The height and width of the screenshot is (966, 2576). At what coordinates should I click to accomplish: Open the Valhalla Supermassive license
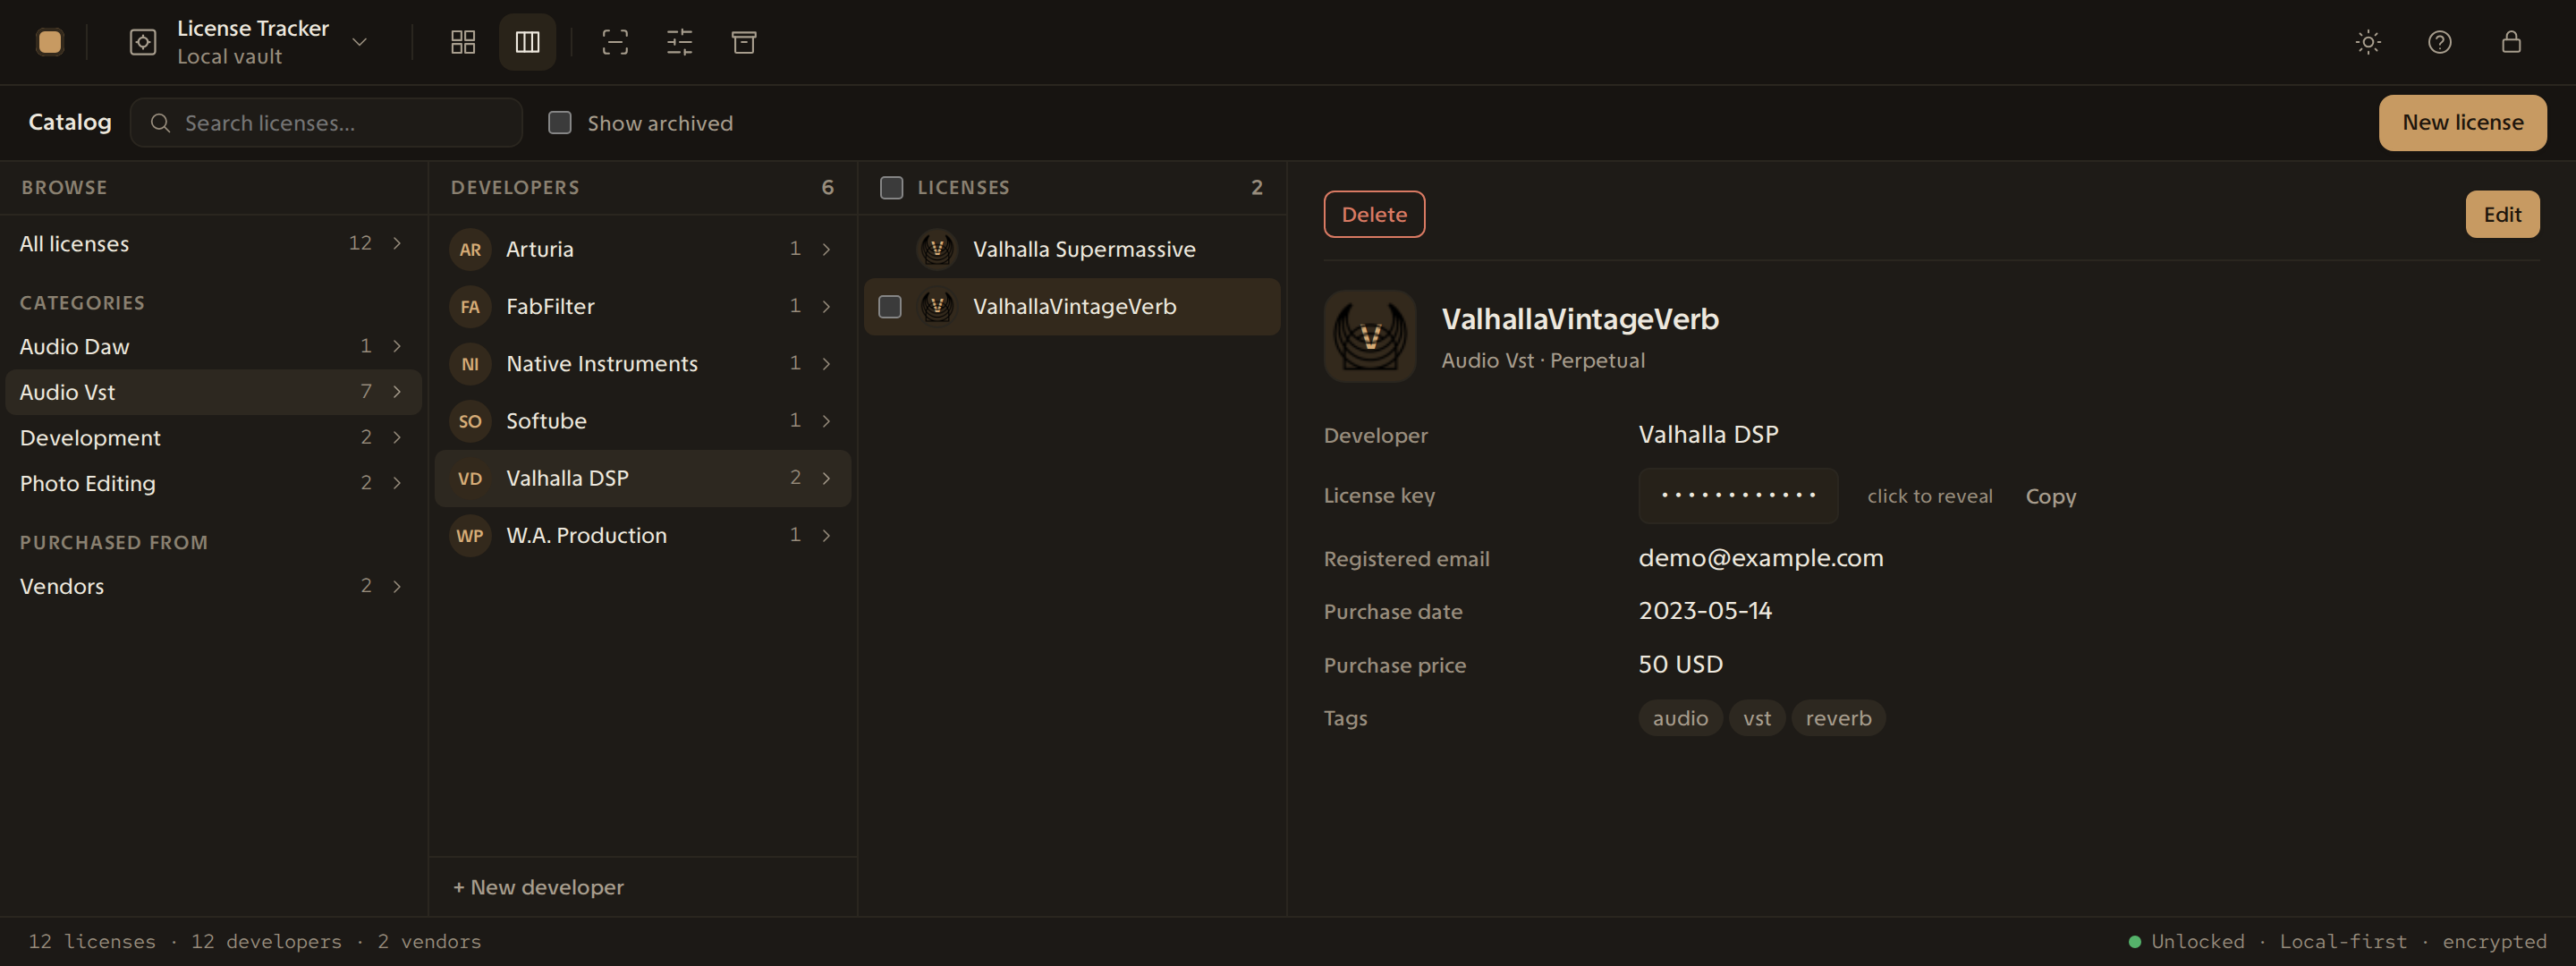(1071, 249)
